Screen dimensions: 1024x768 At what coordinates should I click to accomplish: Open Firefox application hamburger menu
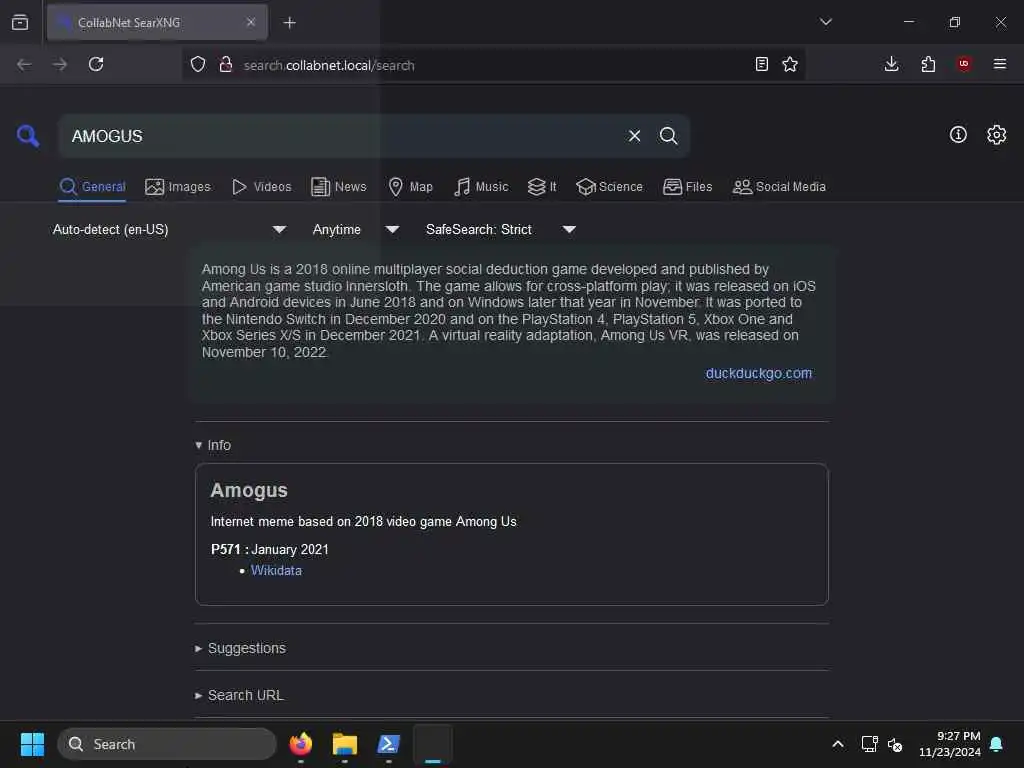(x=999, y=63)
